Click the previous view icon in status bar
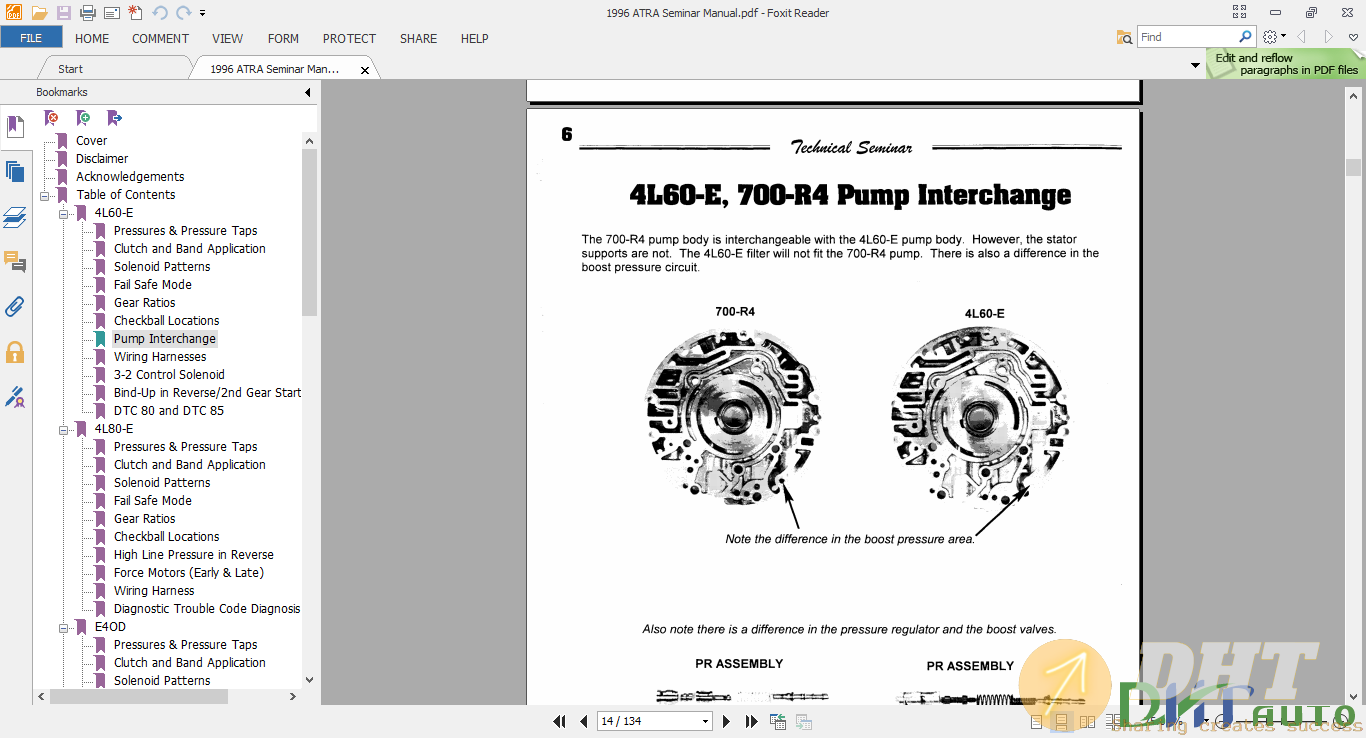This screenshot has height=738, width=1366. [x=778, y=721]
